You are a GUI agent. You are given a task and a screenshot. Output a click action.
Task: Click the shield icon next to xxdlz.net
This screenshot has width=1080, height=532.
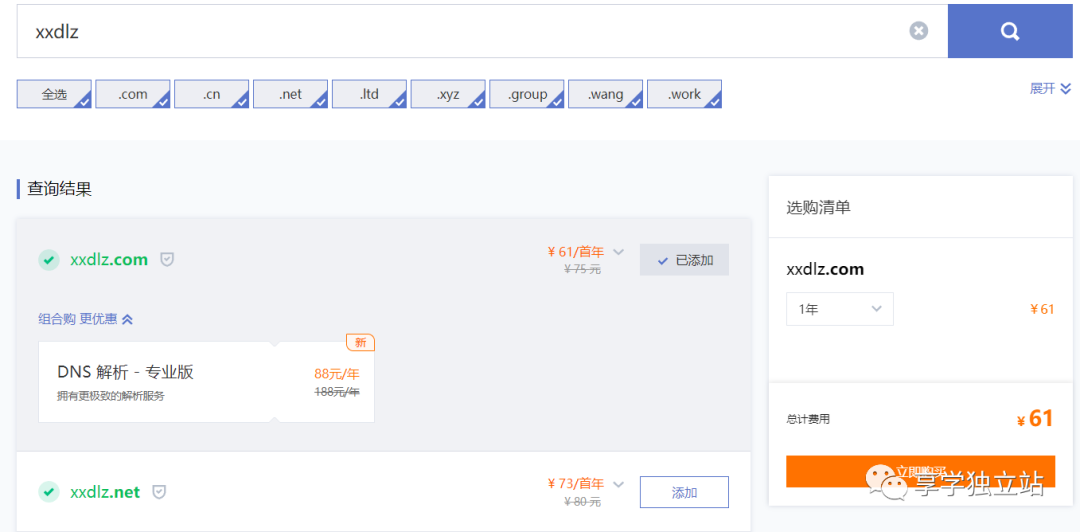tap(159, 492)
